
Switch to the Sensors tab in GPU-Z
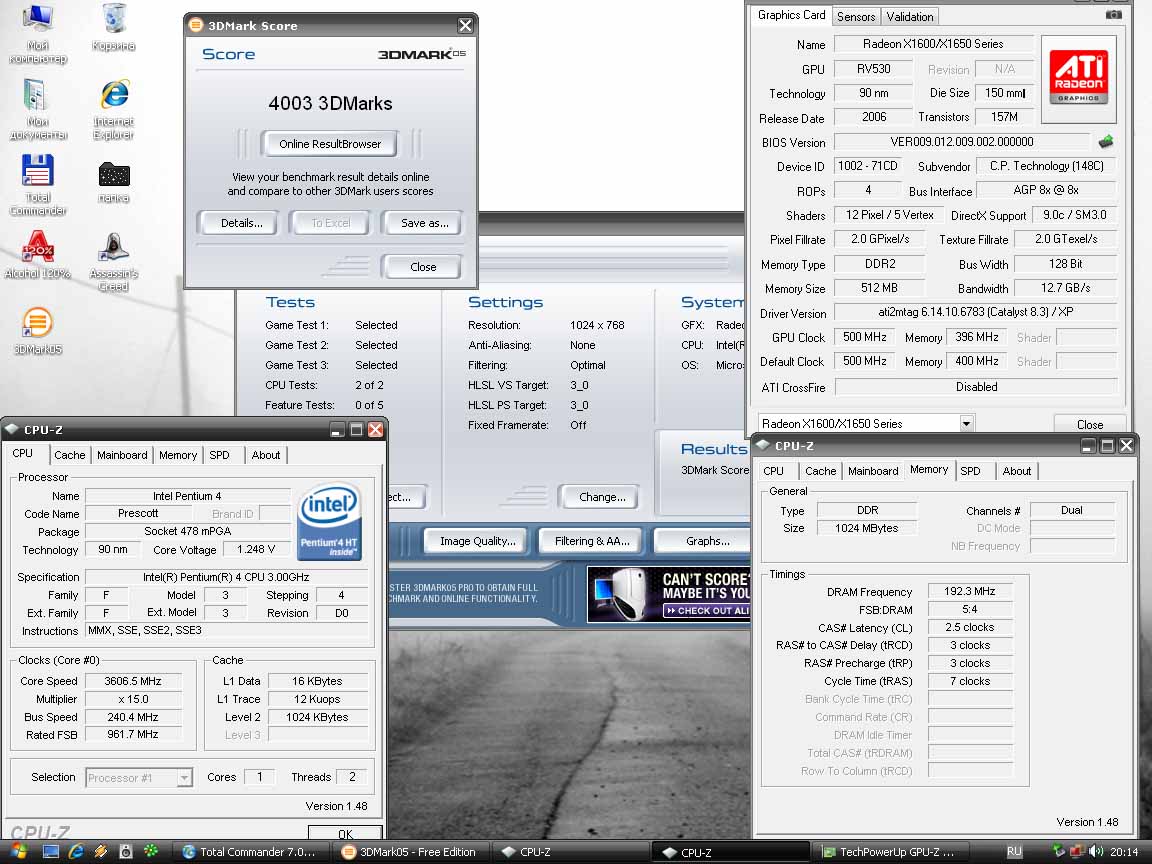click(856, 16)
